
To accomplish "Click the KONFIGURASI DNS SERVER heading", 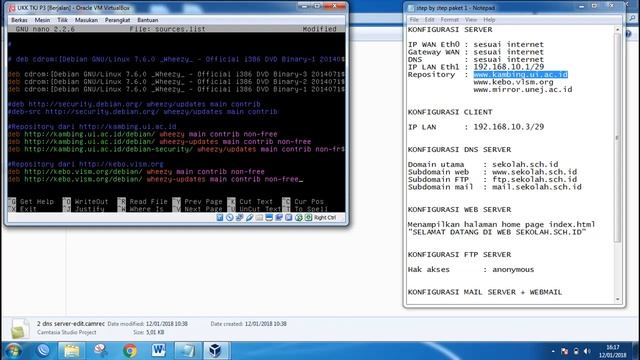I will click(459, 149).
